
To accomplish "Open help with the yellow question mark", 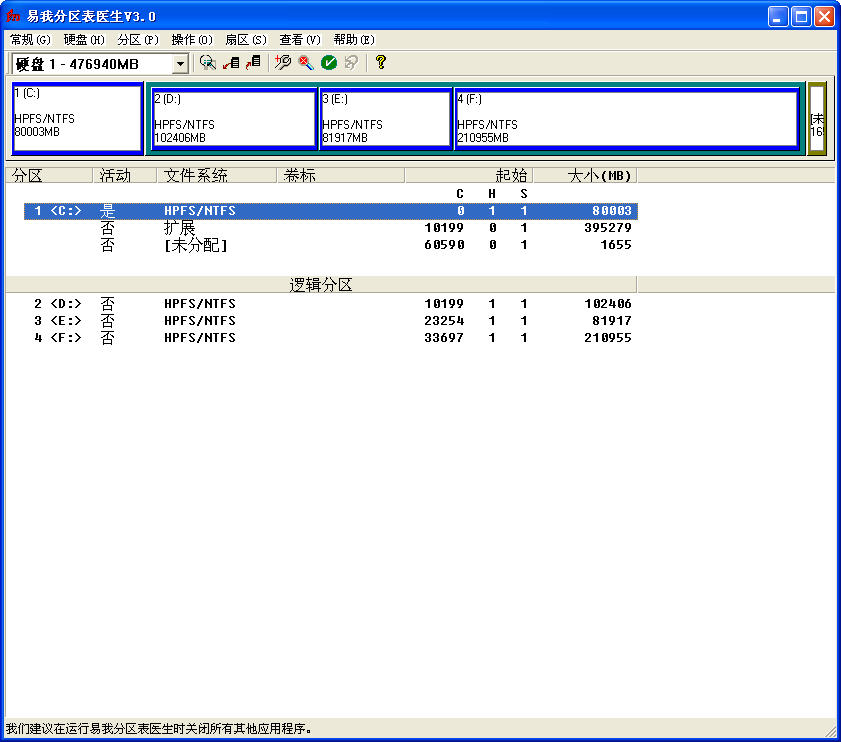I will (380, 63).
